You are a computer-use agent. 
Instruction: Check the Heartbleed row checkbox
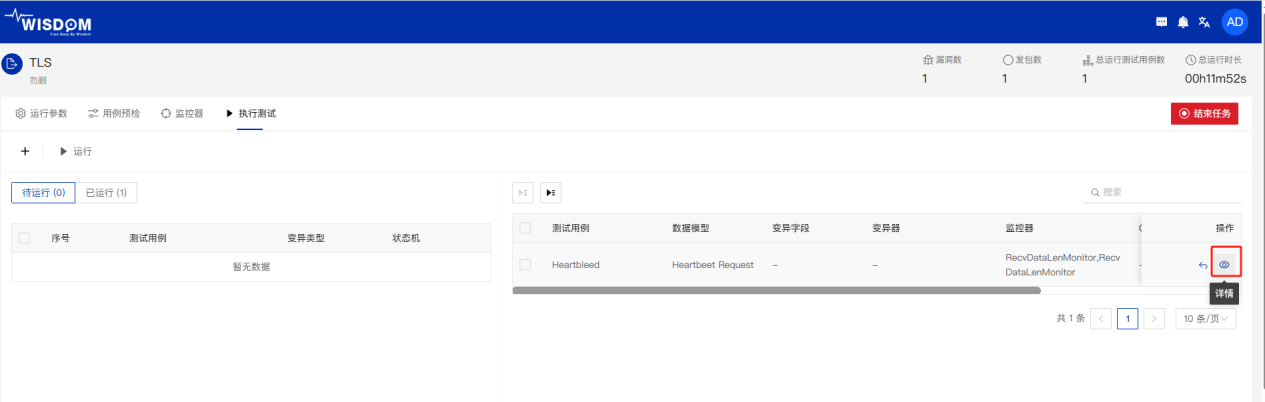click(x=526, y=265)
